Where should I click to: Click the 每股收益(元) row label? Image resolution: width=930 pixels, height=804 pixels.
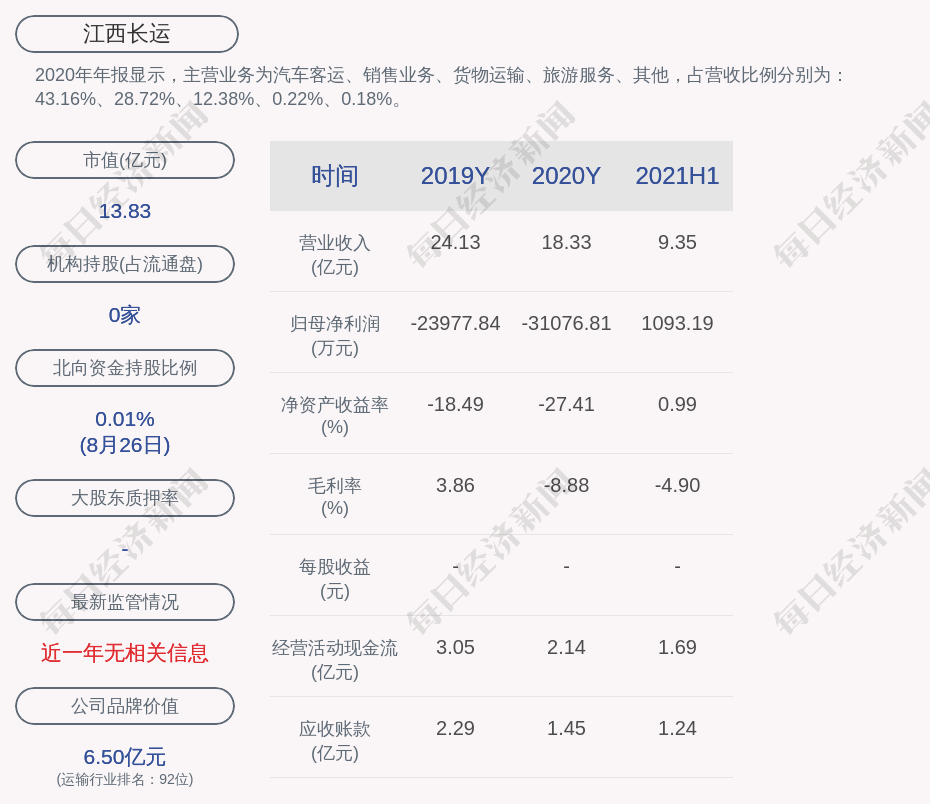pyautogui.click(x=335, y=579)
